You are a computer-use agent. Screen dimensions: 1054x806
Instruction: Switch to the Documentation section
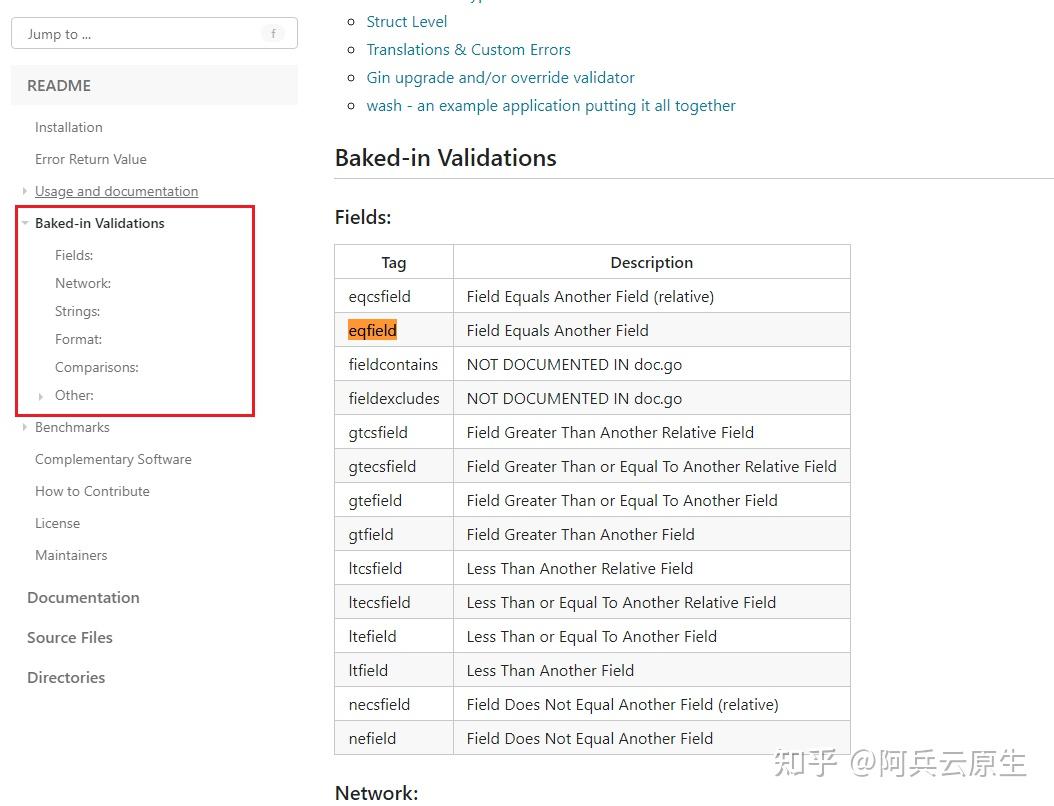[83, 597]
